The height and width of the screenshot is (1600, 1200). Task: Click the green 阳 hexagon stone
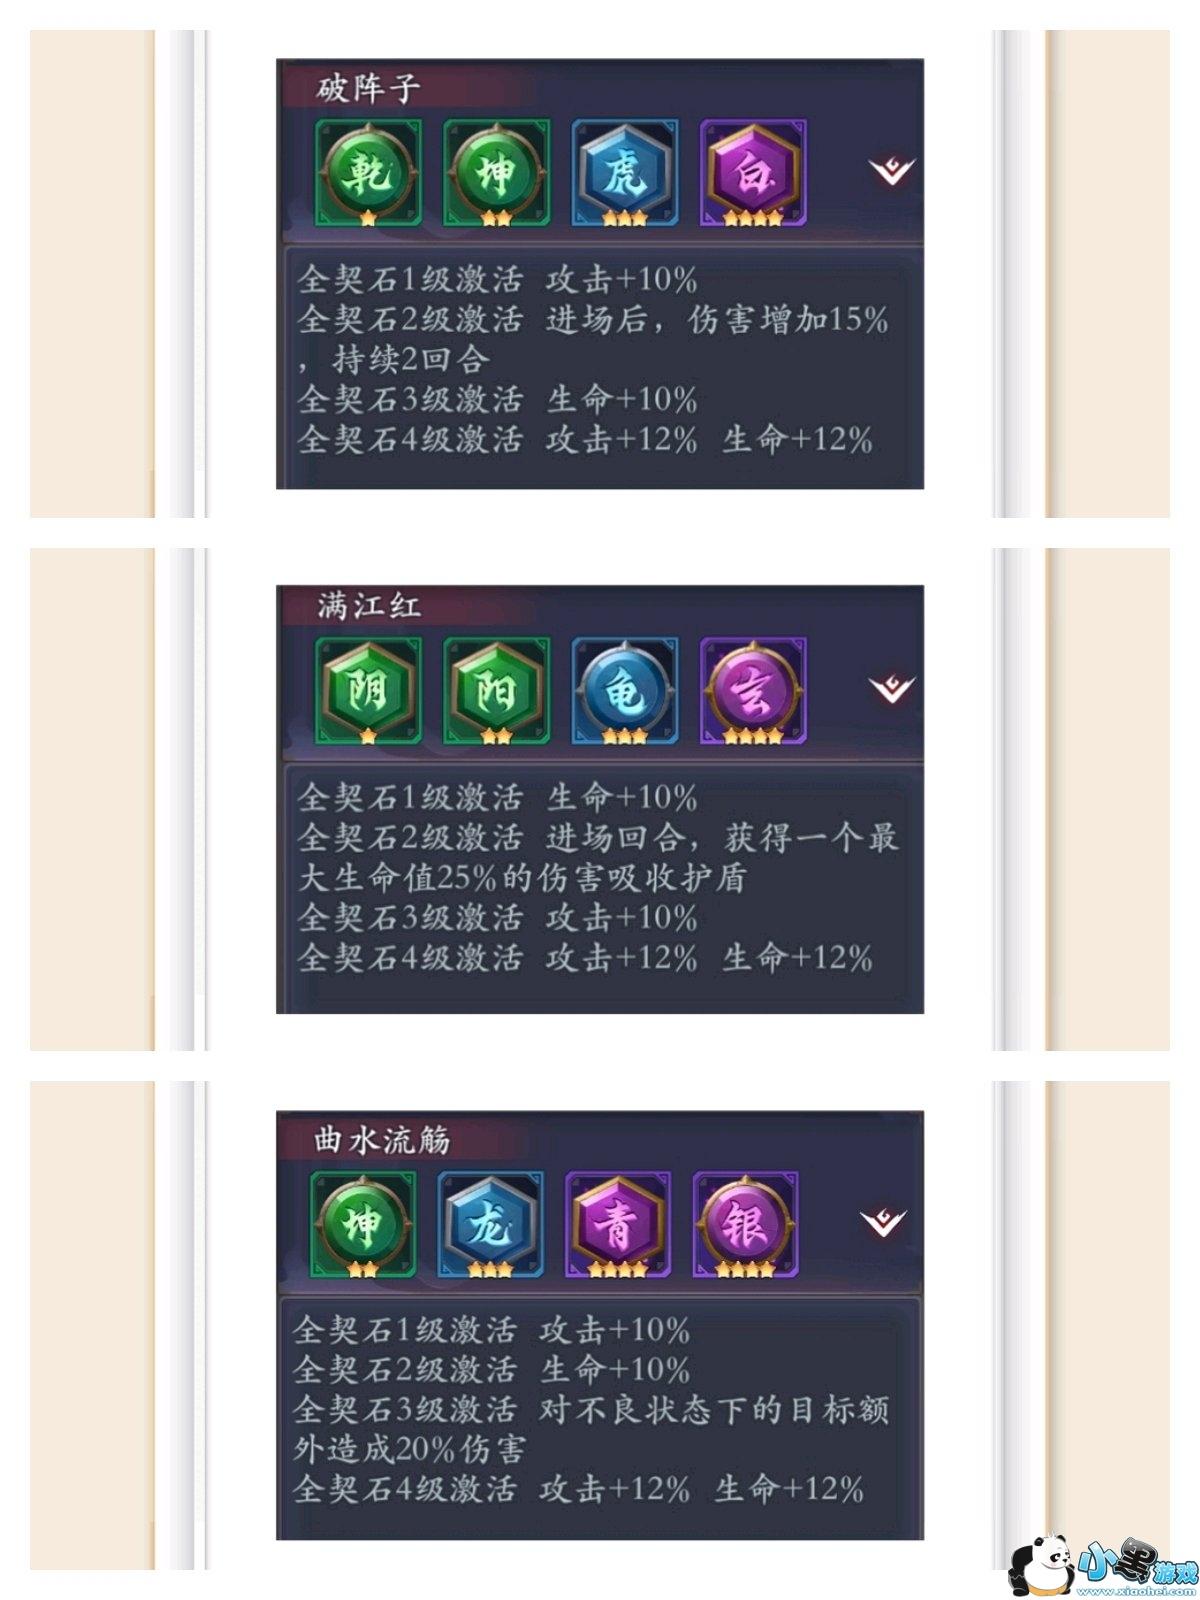pyautogui.click(x=496, y=691)
